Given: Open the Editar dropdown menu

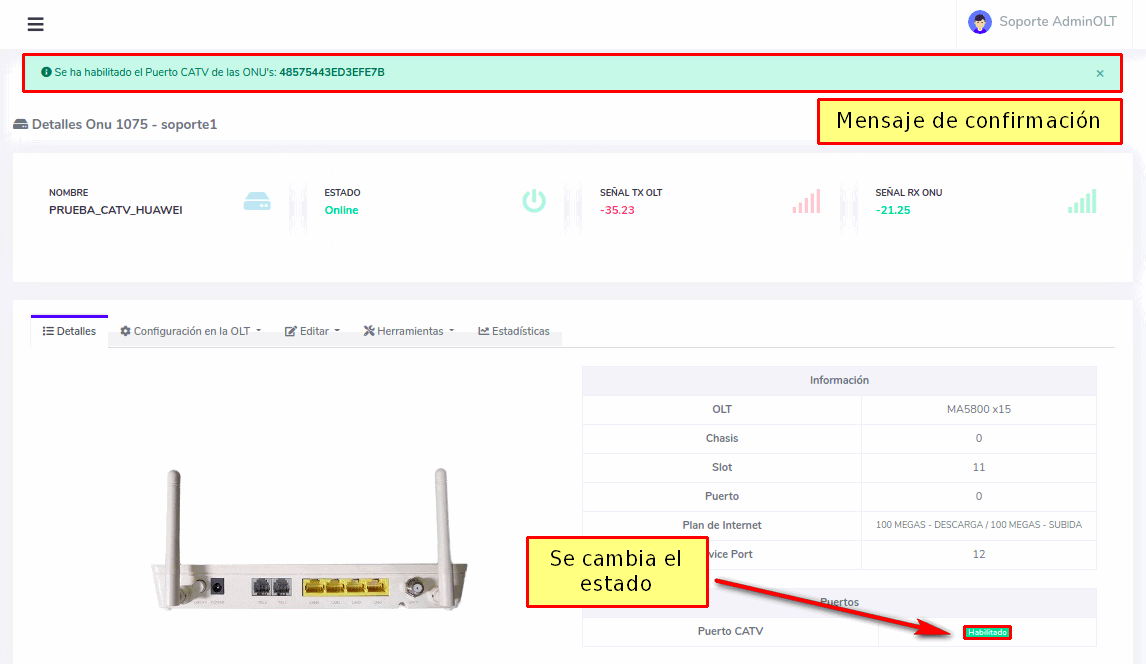Looking at the screenshot, I should coord(312,331).
